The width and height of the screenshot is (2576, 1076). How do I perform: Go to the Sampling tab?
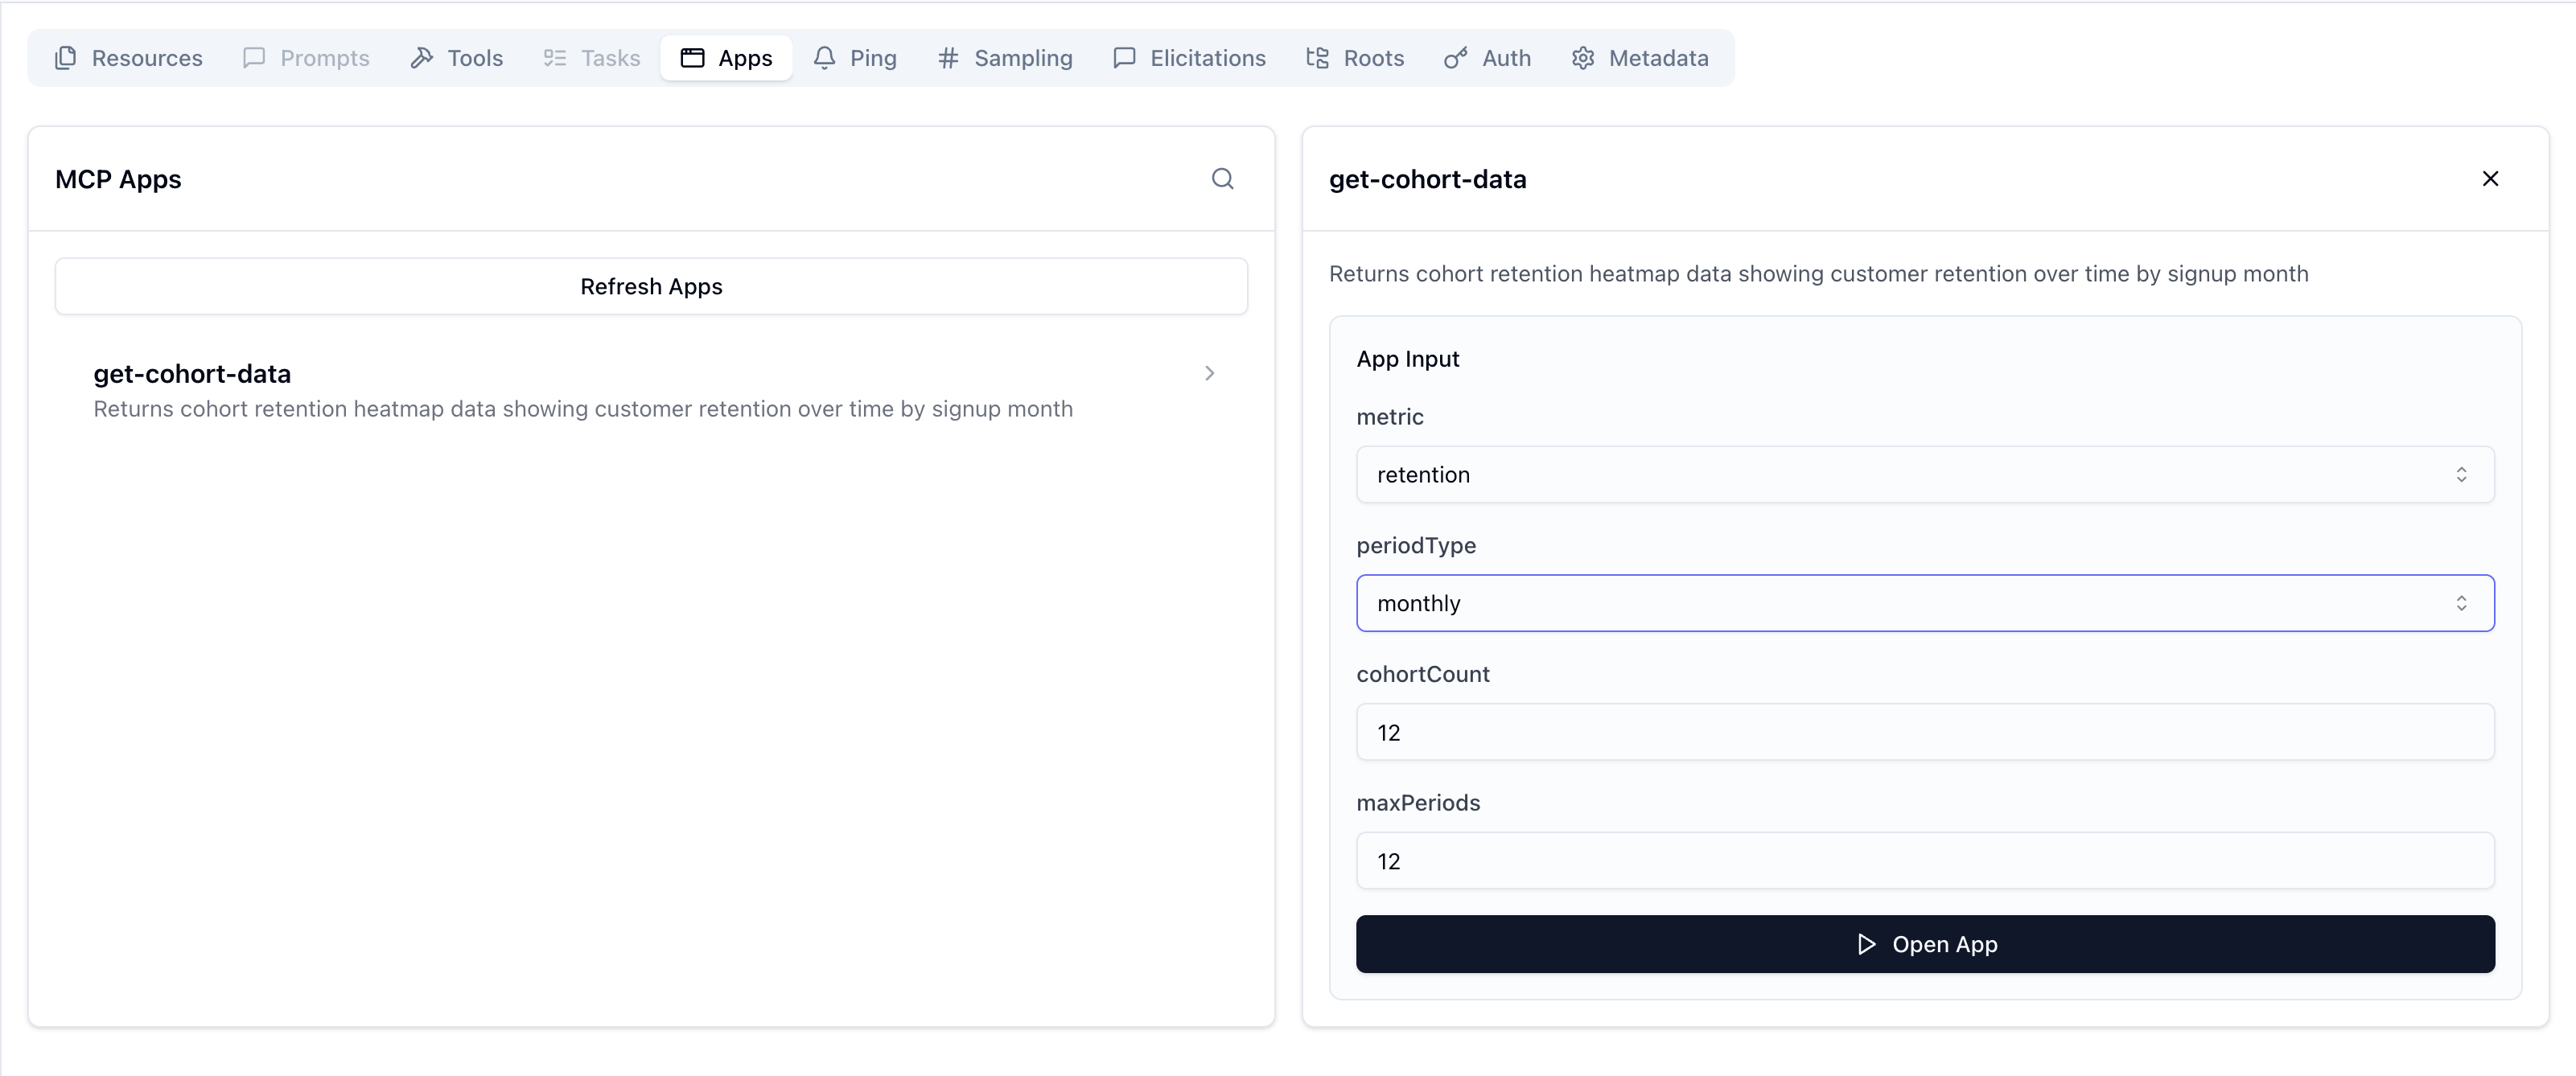tap(1005, 58)
